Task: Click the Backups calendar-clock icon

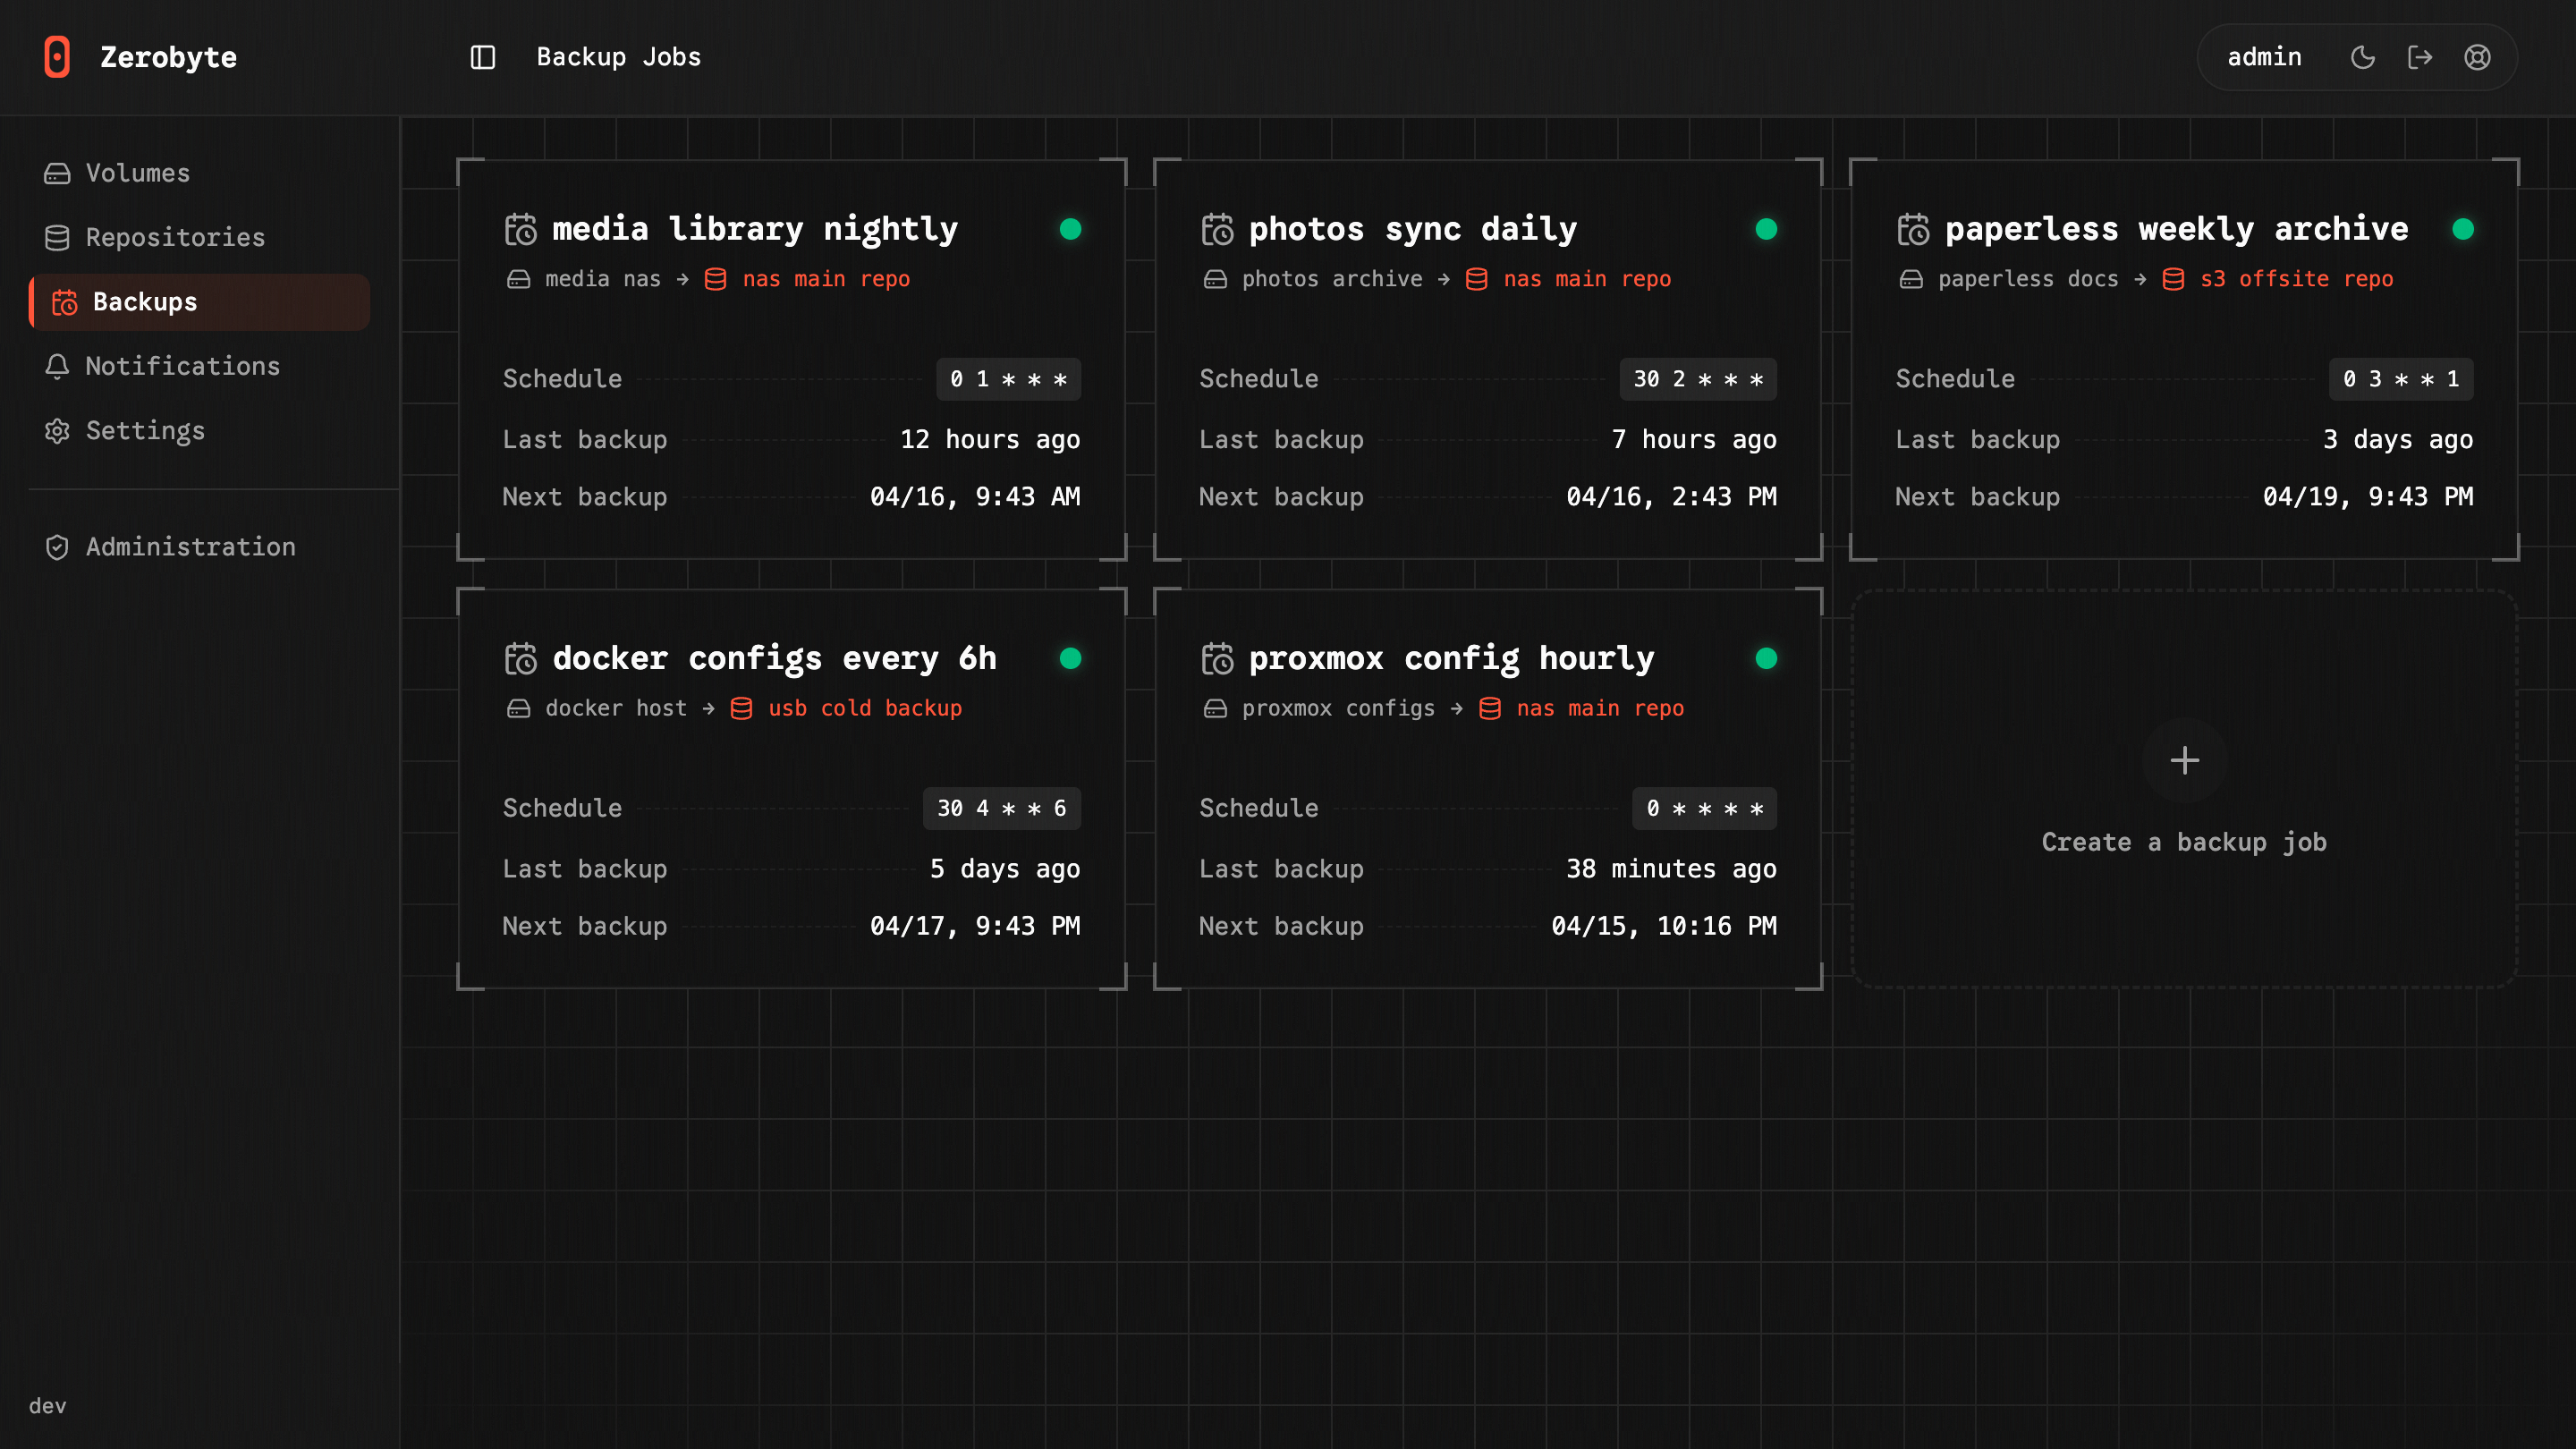Action: (x=64, y=302)
